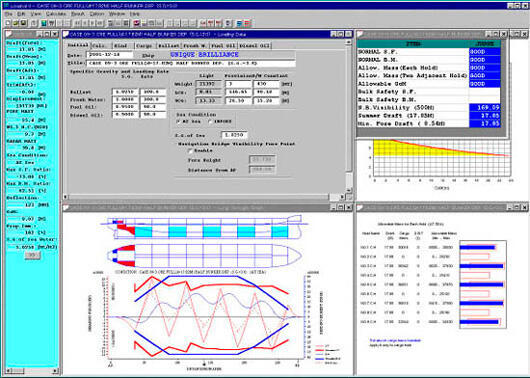This screenshot has height=378, width=530.
Task: Switch to the Kind tab
Action: (122, 46)
